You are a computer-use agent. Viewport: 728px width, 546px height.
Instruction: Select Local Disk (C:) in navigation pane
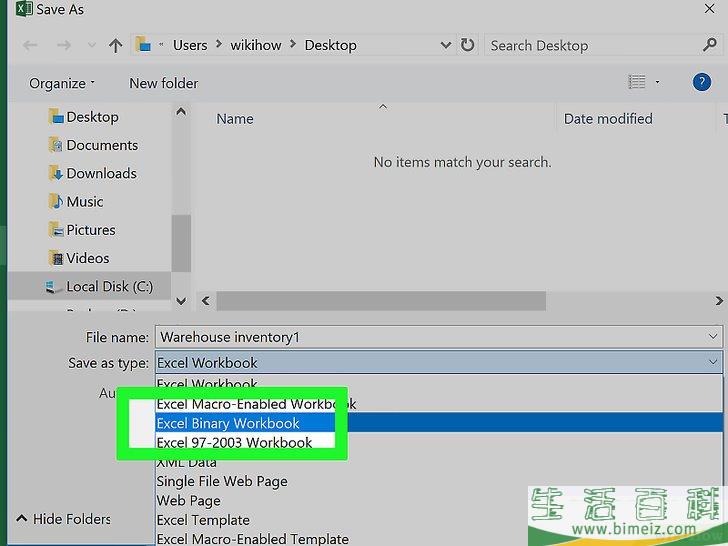pos(108,286)
